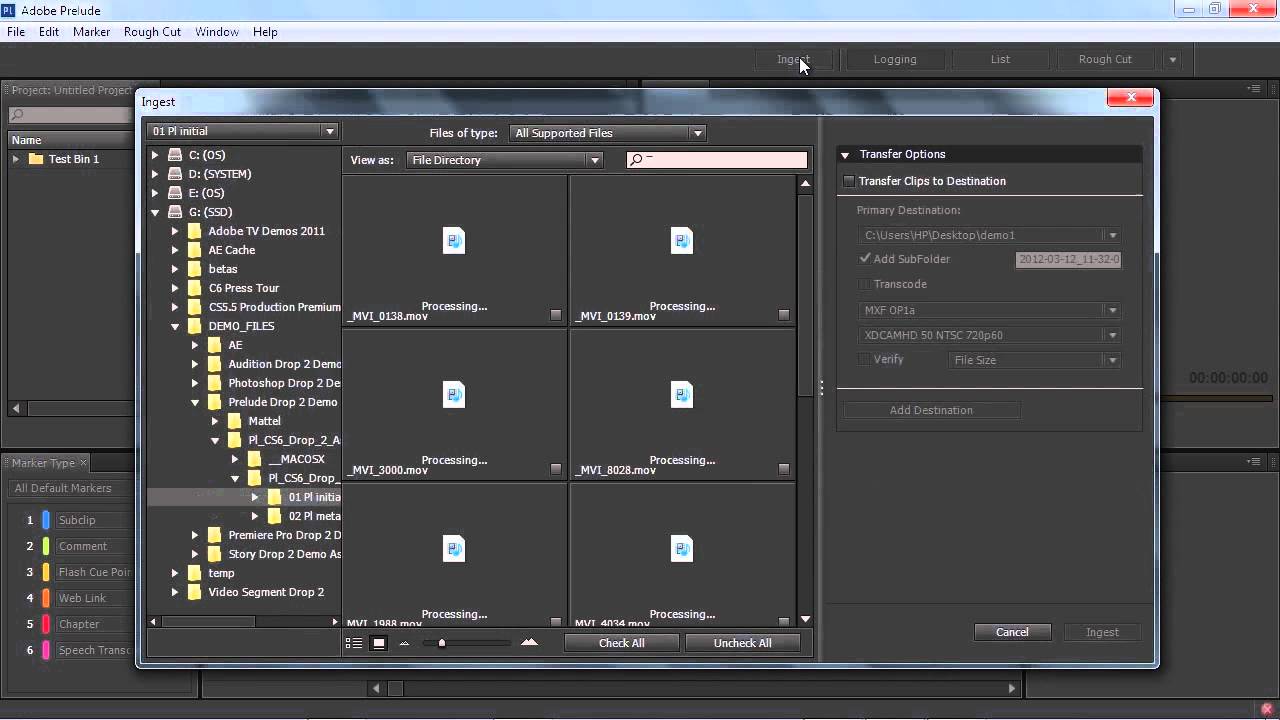Click the Check All button

pos(622,643)
